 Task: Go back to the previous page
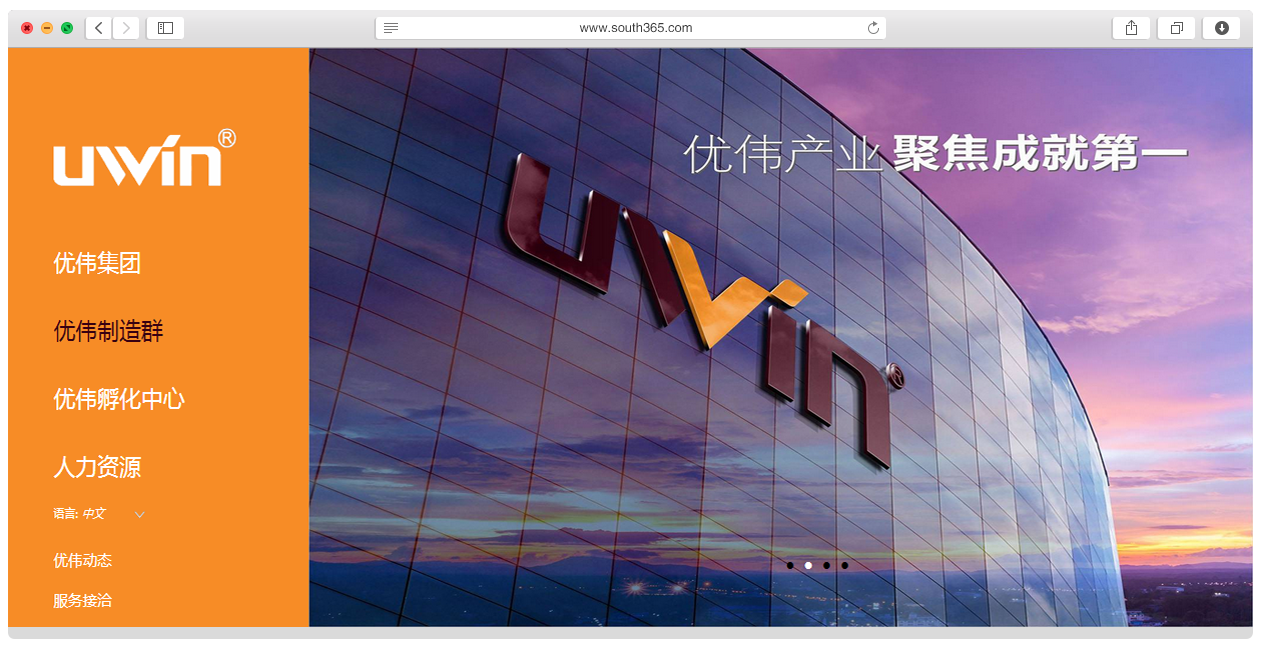click(x=99, y=28)
